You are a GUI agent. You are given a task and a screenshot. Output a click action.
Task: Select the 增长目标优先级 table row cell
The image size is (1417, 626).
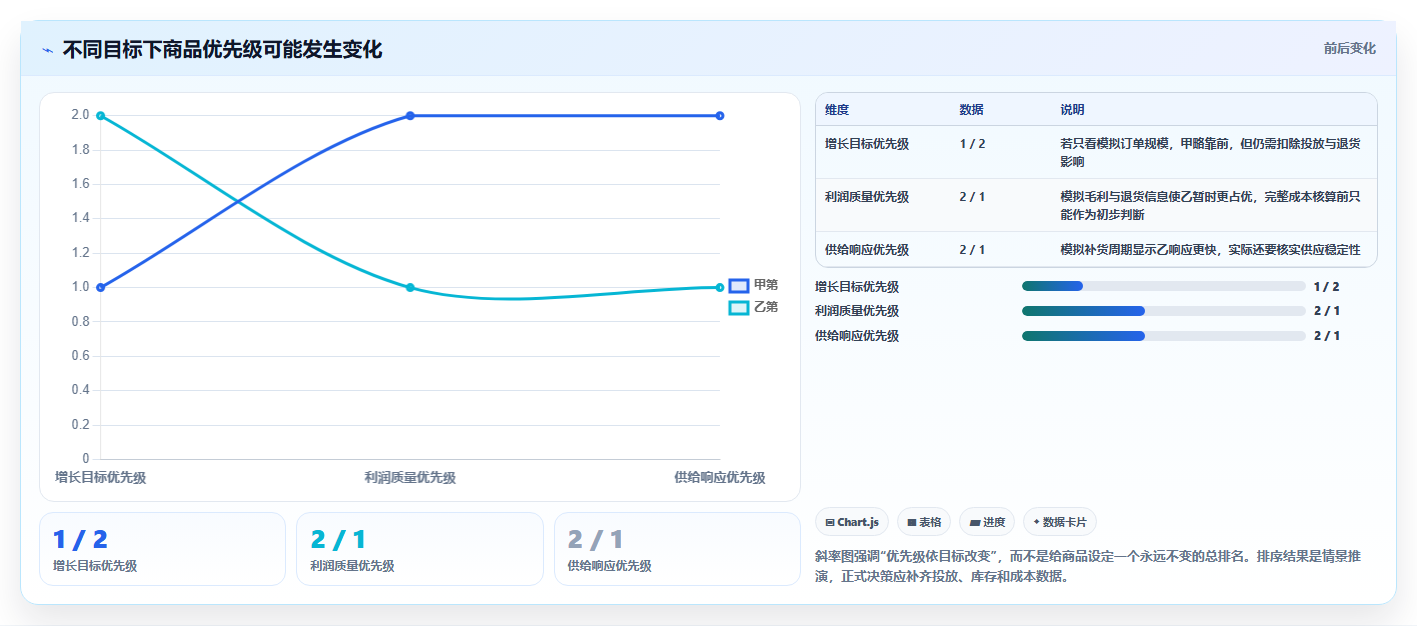pyautogui.click(x=867, y=144)
